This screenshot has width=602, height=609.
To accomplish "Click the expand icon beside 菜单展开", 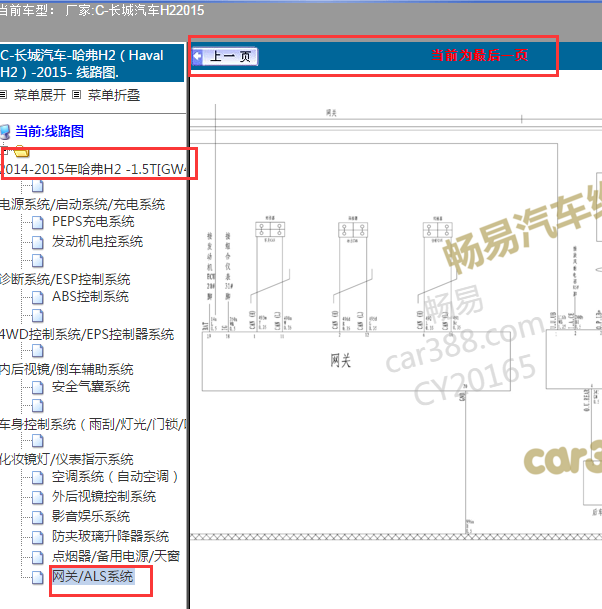I will (3, 94).
